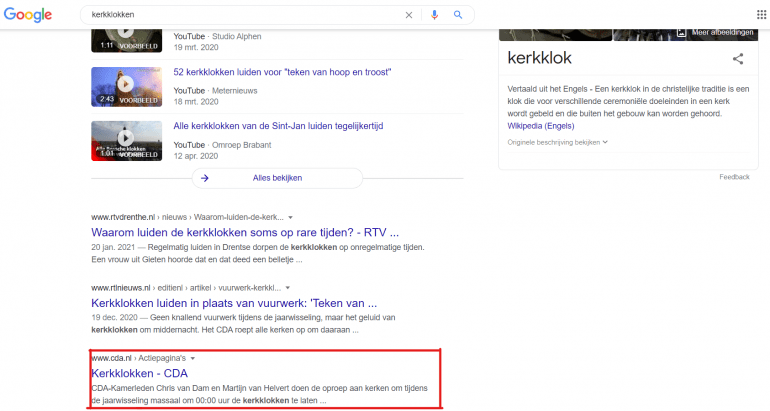Screen dimensions: 770x411
Task: Share the kerkklok knowledge panel
Action: click(x=738, y=59)
